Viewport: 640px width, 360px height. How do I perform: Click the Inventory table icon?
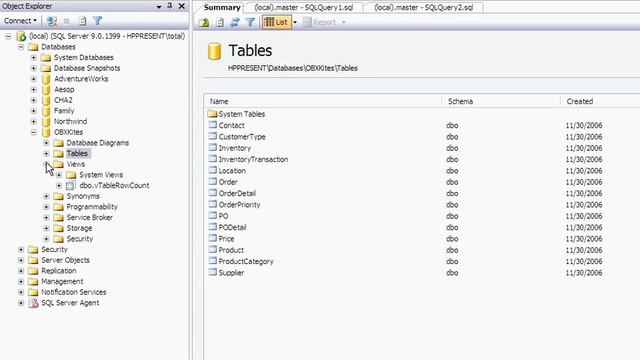click(x=213, y=148)
